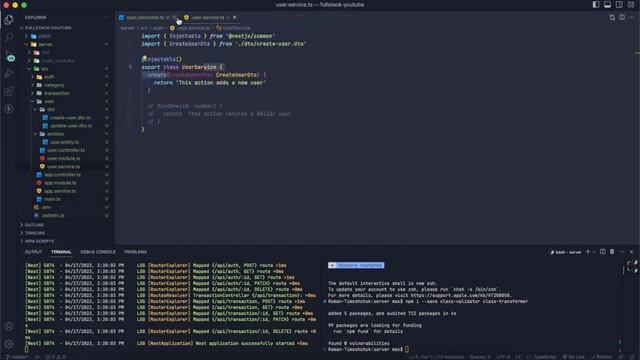Close the user.service.ts tab
This screenshot has width=640, height=360.
point(234,18)
